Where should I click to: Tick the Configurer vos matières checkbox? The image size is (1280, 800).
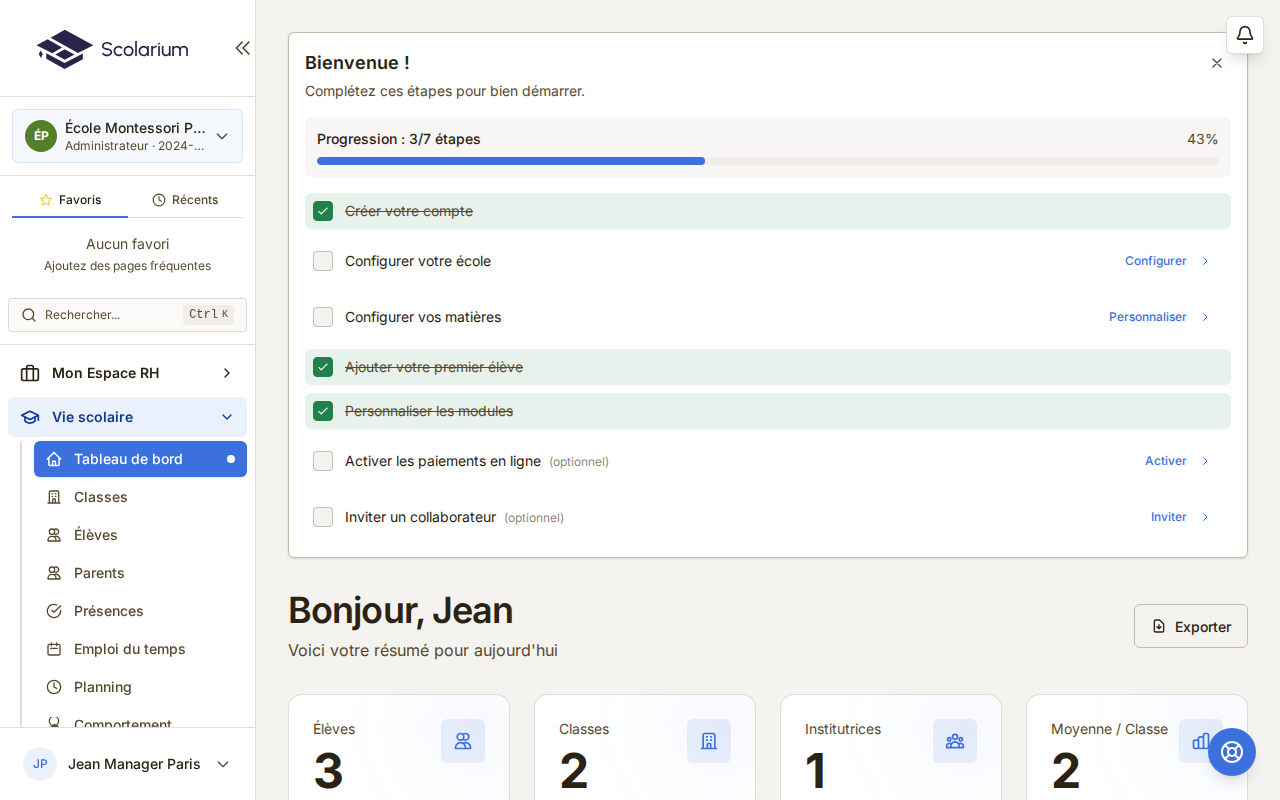(323, 317)
